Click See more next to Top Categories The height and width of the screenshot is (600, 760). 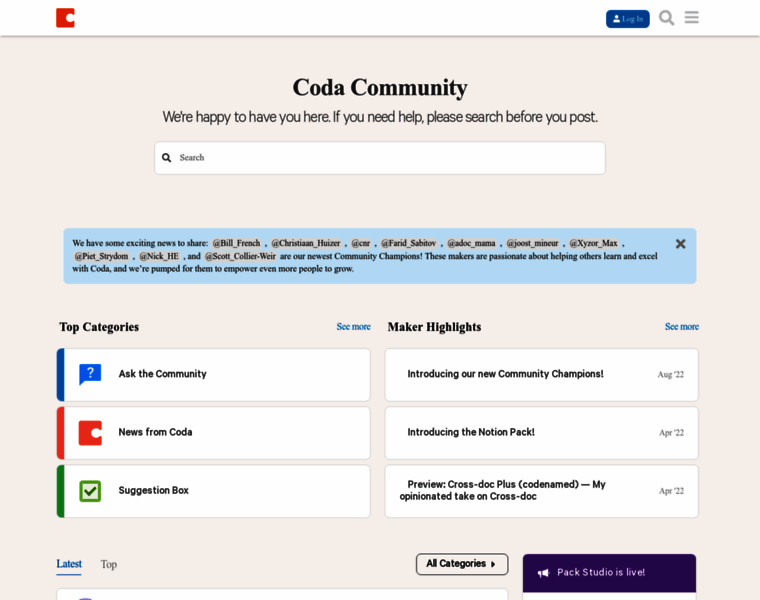pyautogui.click(x=353, y=327)
